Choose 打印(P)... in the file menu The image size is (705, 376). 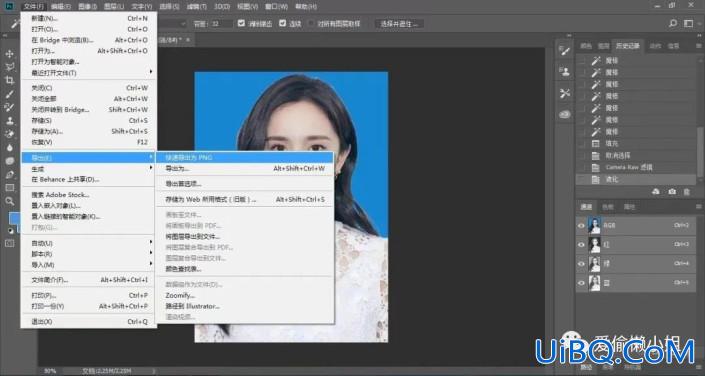(x=89, y=295)
